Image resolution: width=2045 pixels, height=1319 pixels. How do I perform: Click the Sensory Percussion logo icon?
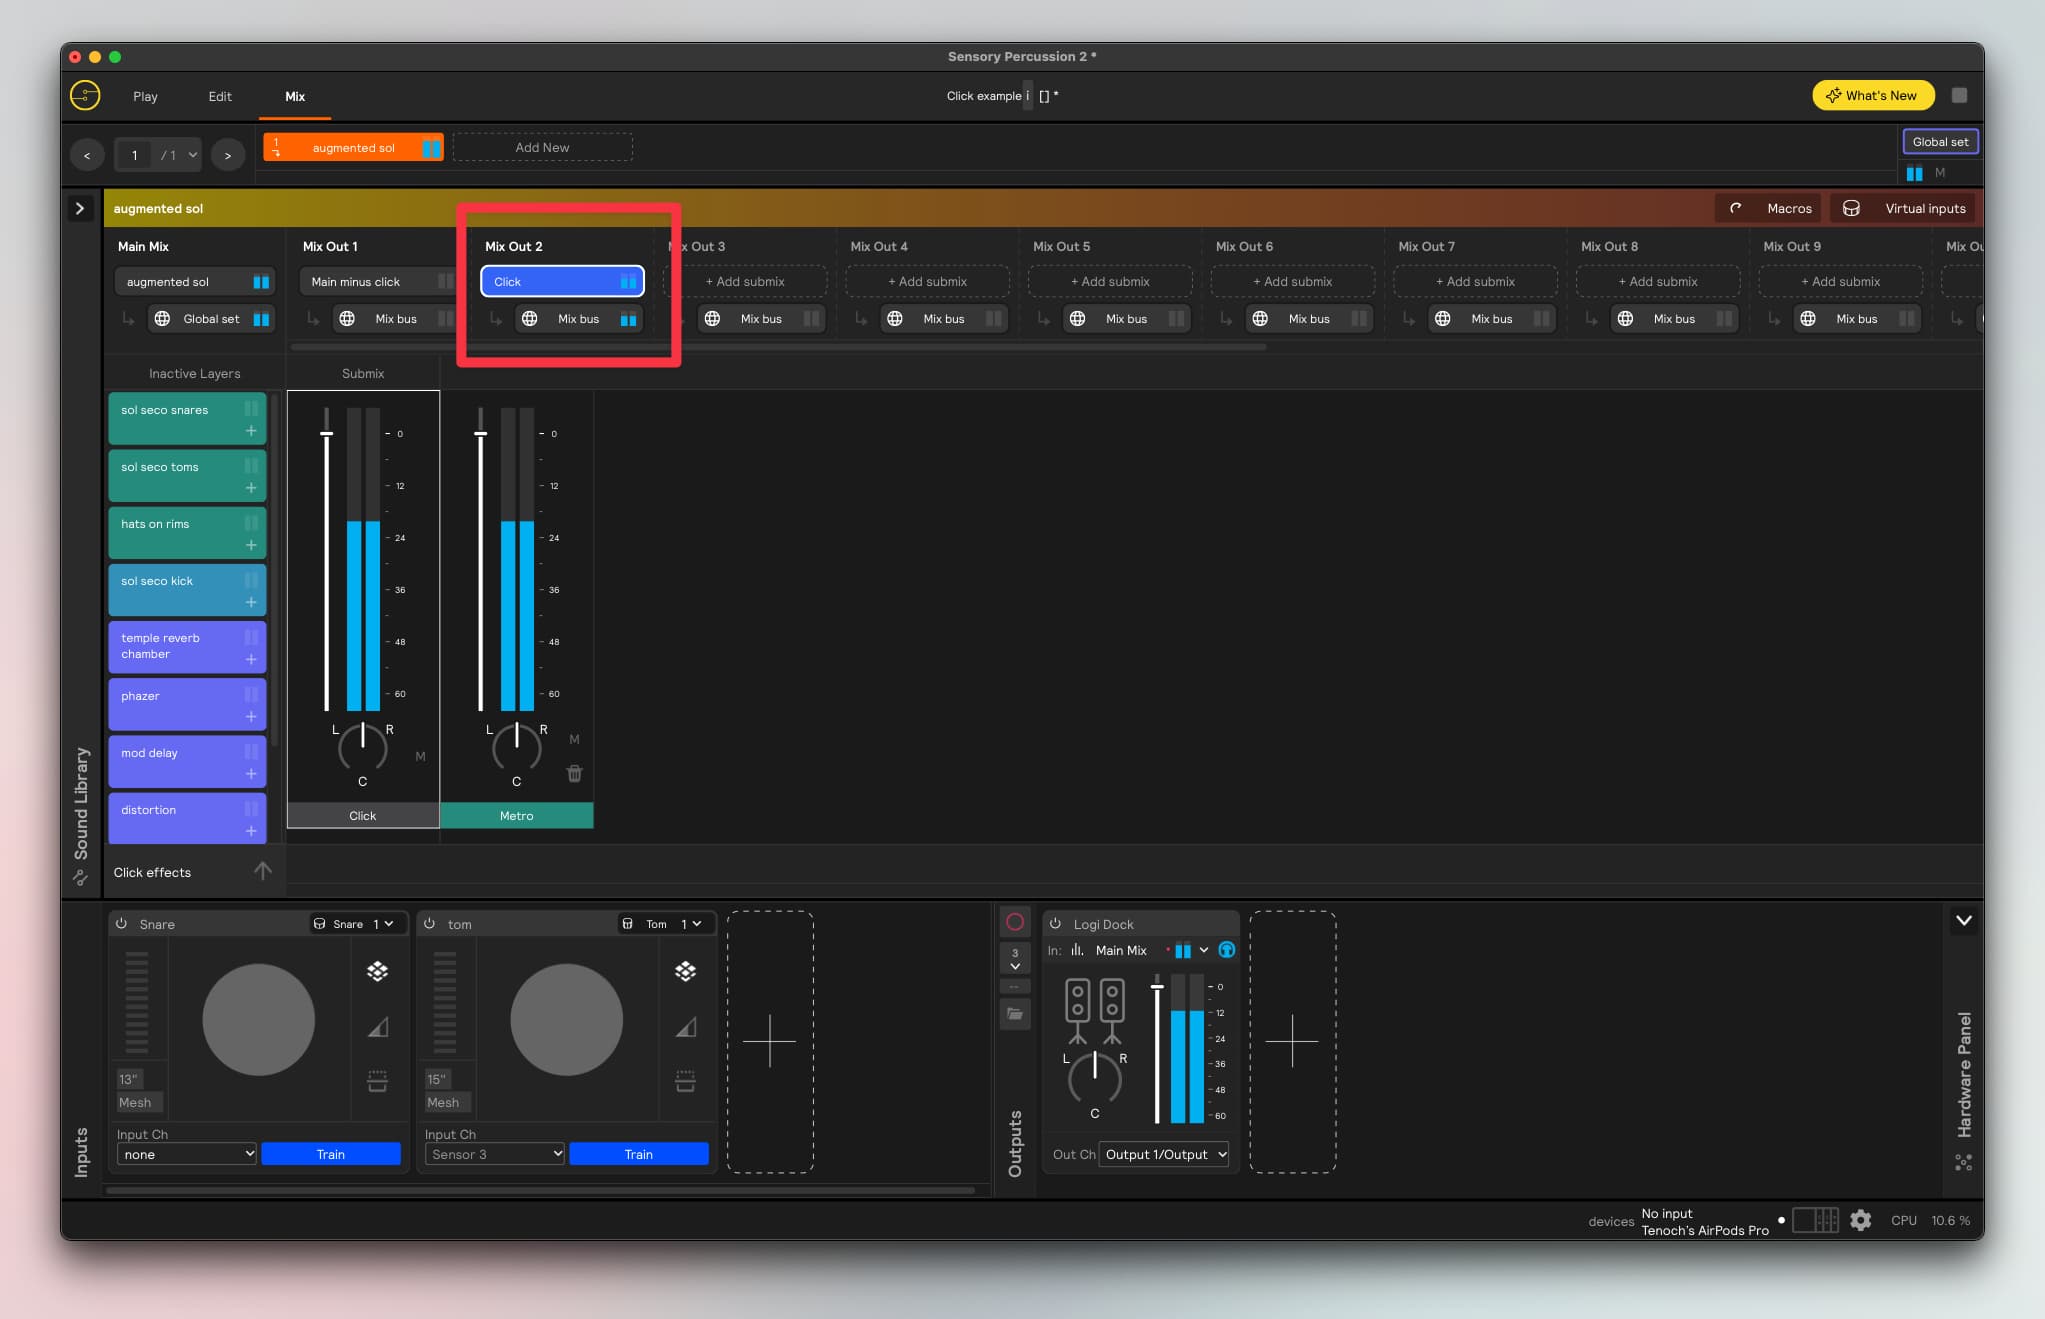click(85, 96)
